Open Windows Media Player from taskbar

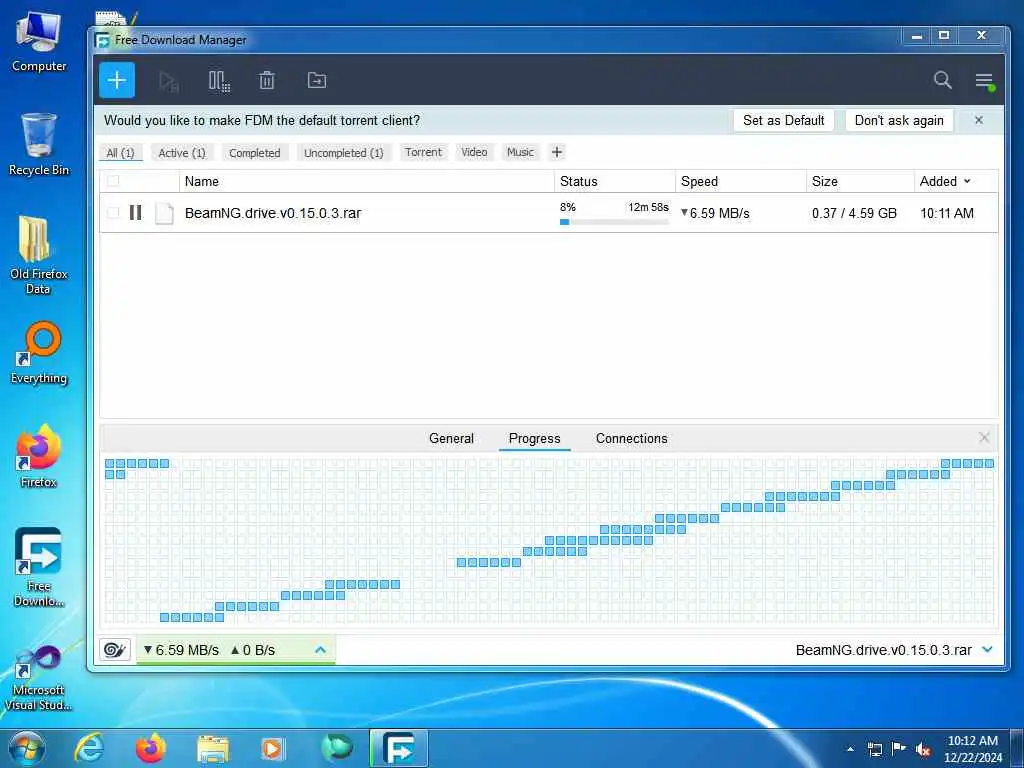[272, 749]
